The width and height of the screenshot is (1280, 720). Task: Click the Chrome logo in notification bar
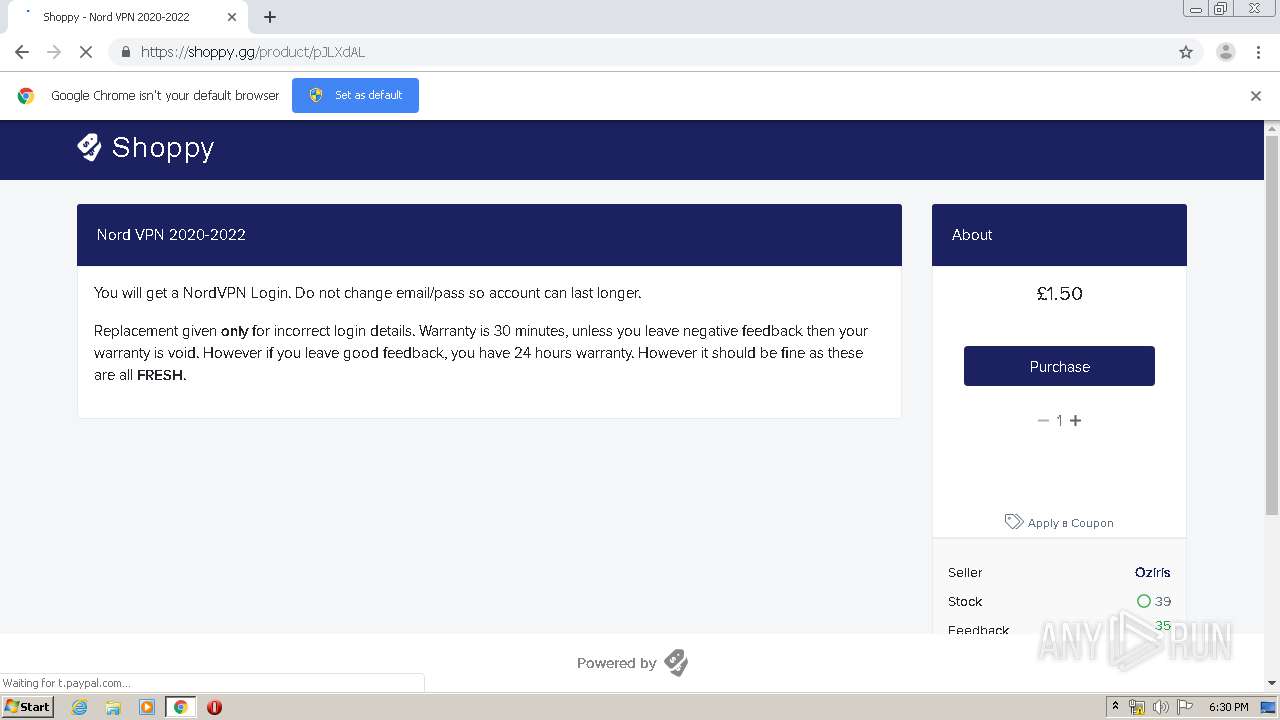(26, 96)
